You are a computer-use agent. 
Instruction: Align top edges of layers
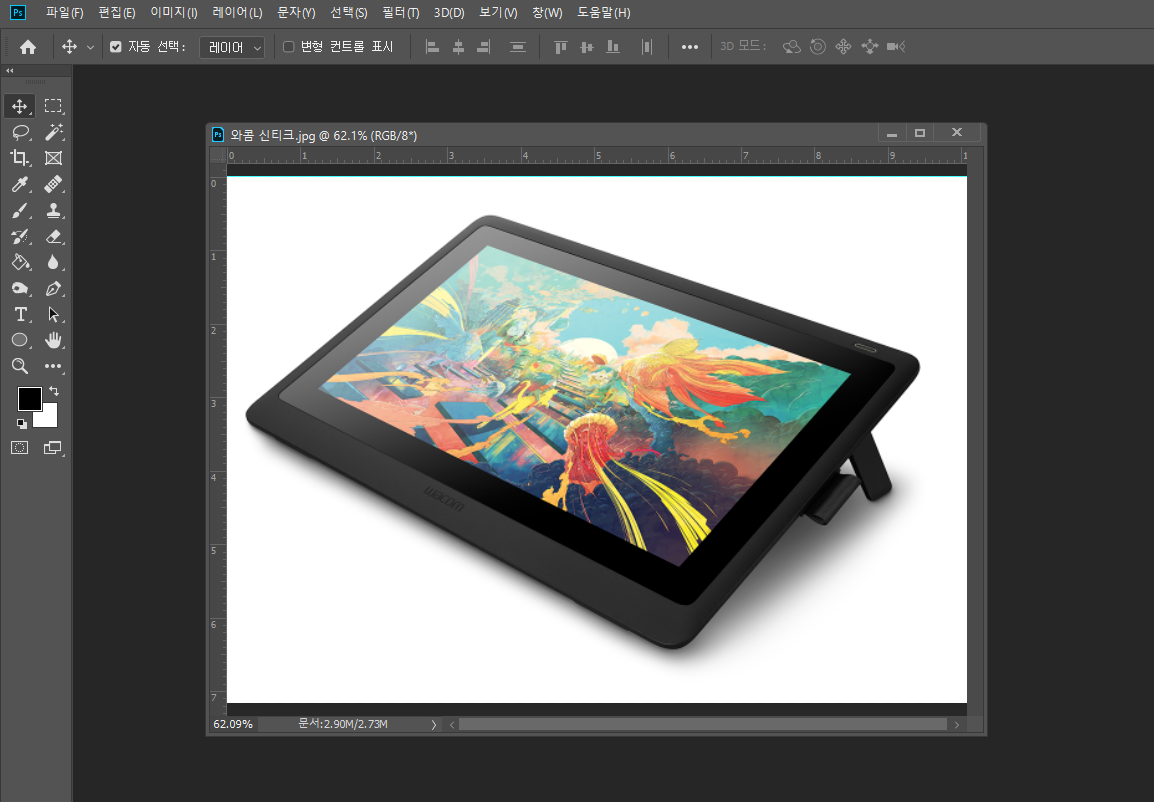[561, 47]
